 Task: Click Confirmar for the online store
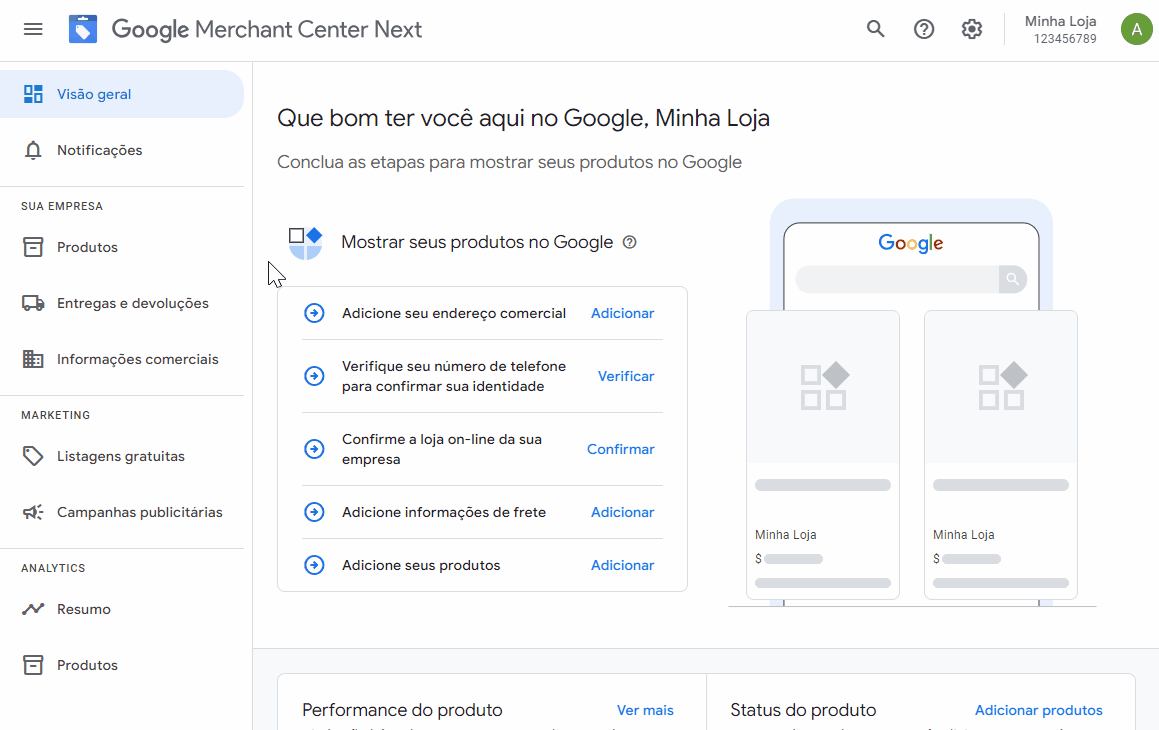(x=620, y=449)
